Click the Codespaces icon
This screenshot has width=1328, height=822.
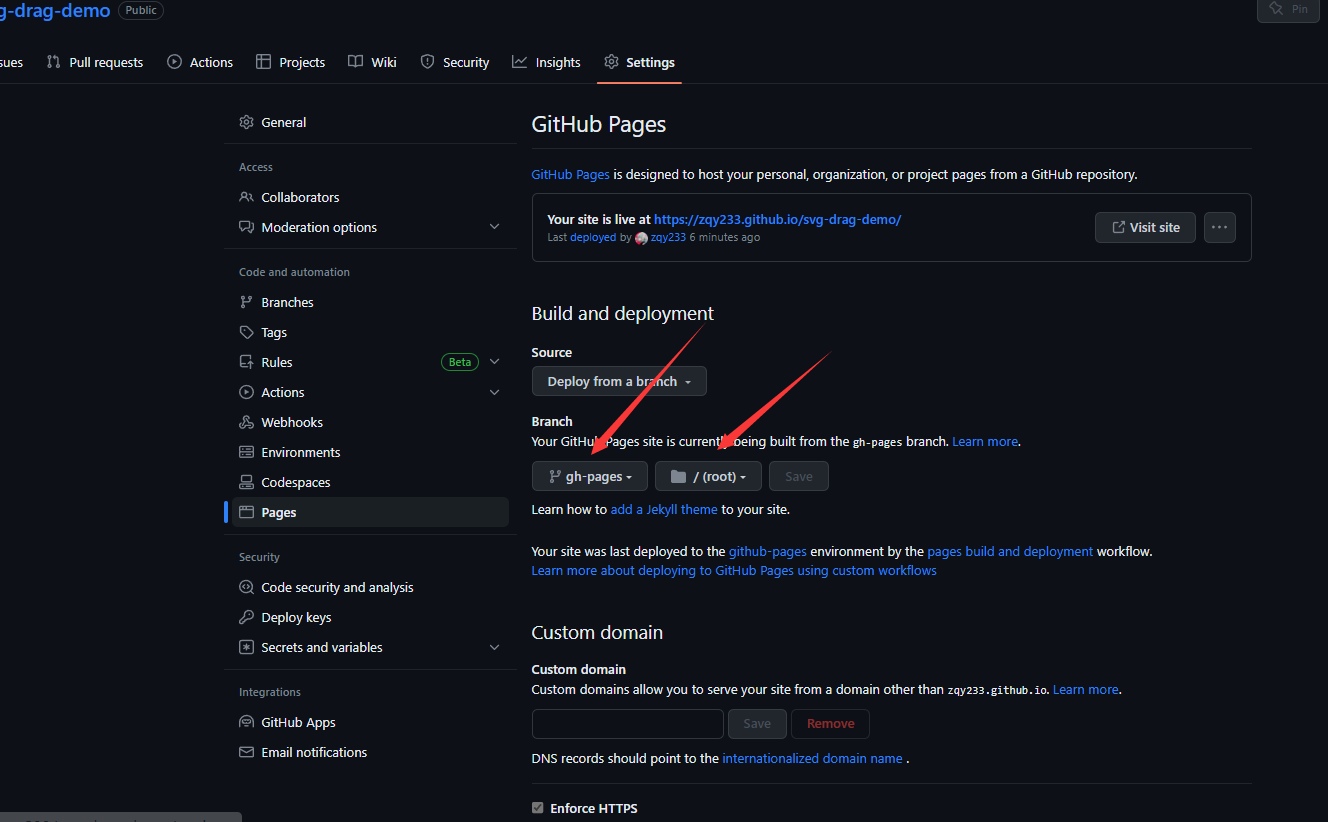coord(246,482)
